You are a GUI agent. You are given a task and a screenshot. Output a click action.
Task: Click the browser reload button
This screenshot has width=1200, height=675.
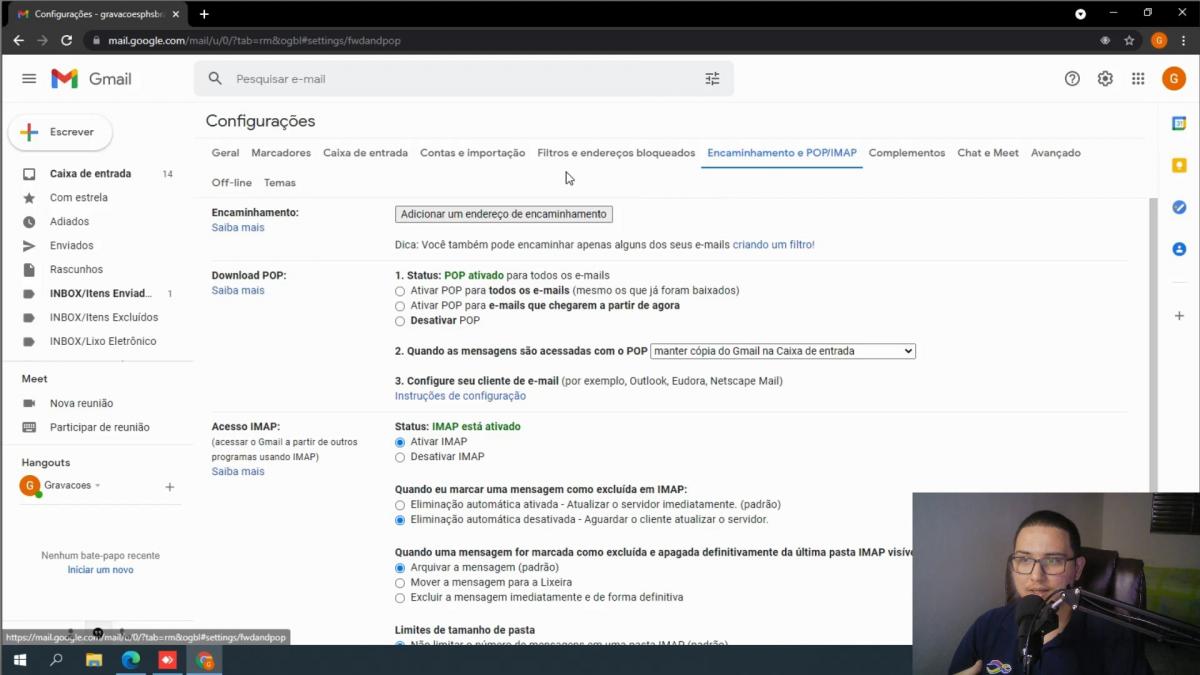[x=66, y=41]
